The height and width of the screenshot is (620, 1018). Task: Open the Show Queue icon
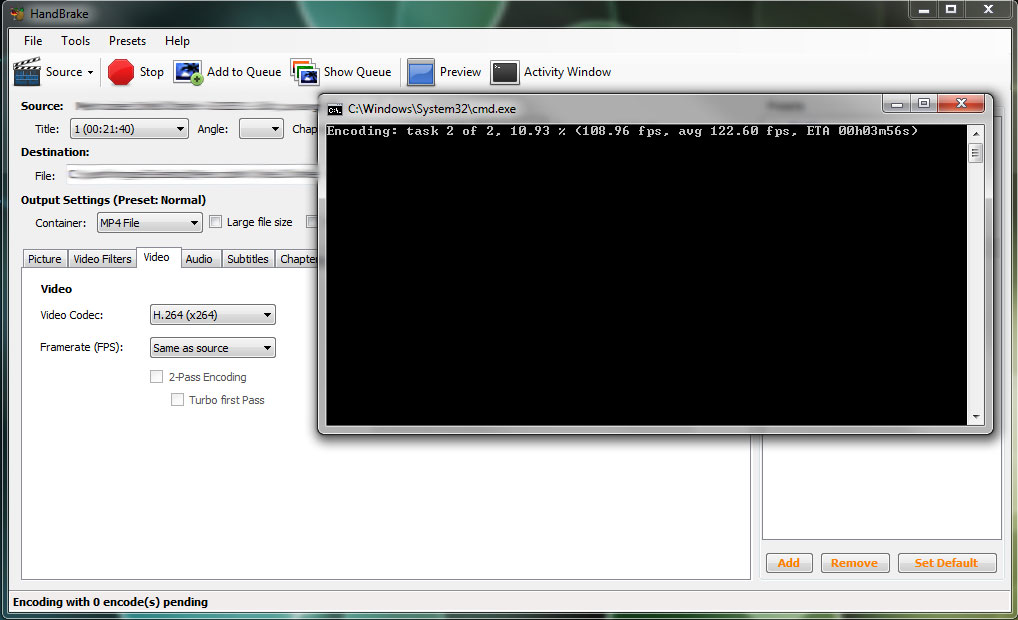click(x=305, y=72)
